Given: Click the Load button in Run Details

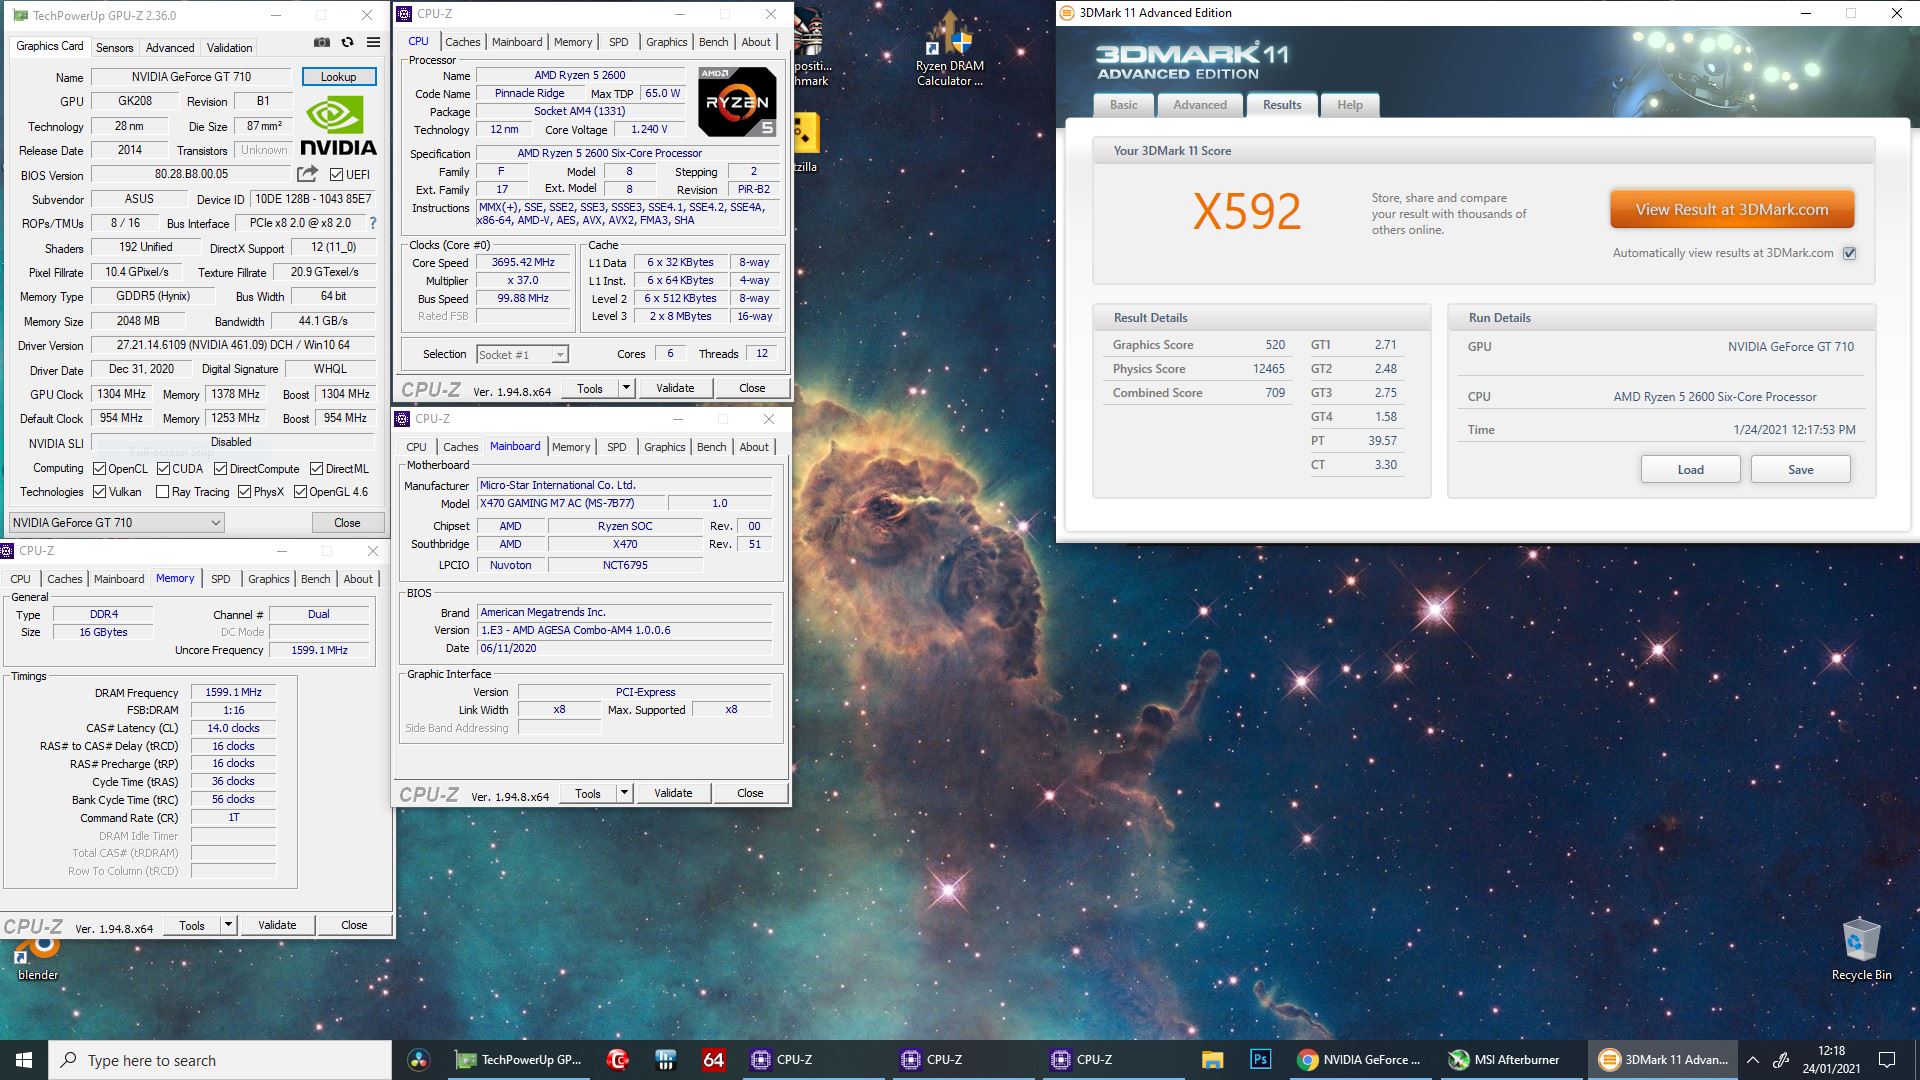Looking at the screenshot, I should (1691, 469).
